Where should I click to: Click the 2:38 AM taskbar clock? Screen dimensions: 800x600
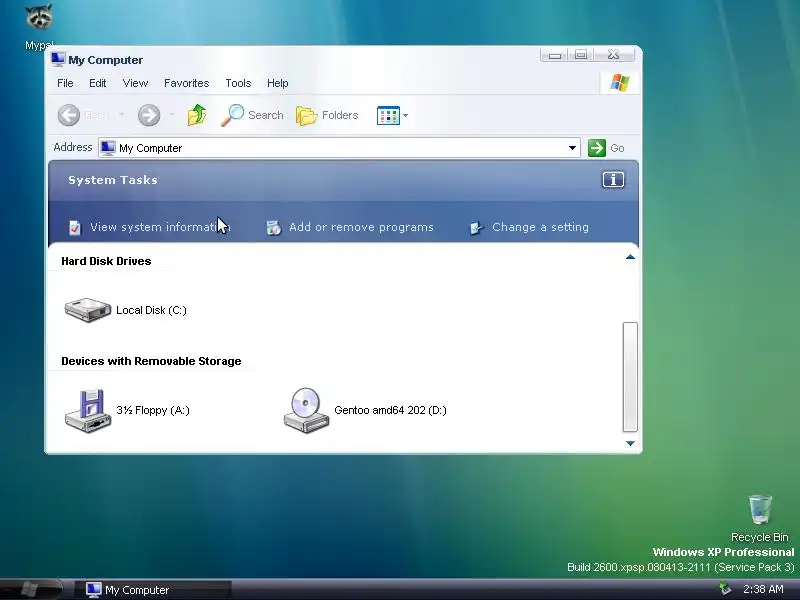[x=763, y=589]
